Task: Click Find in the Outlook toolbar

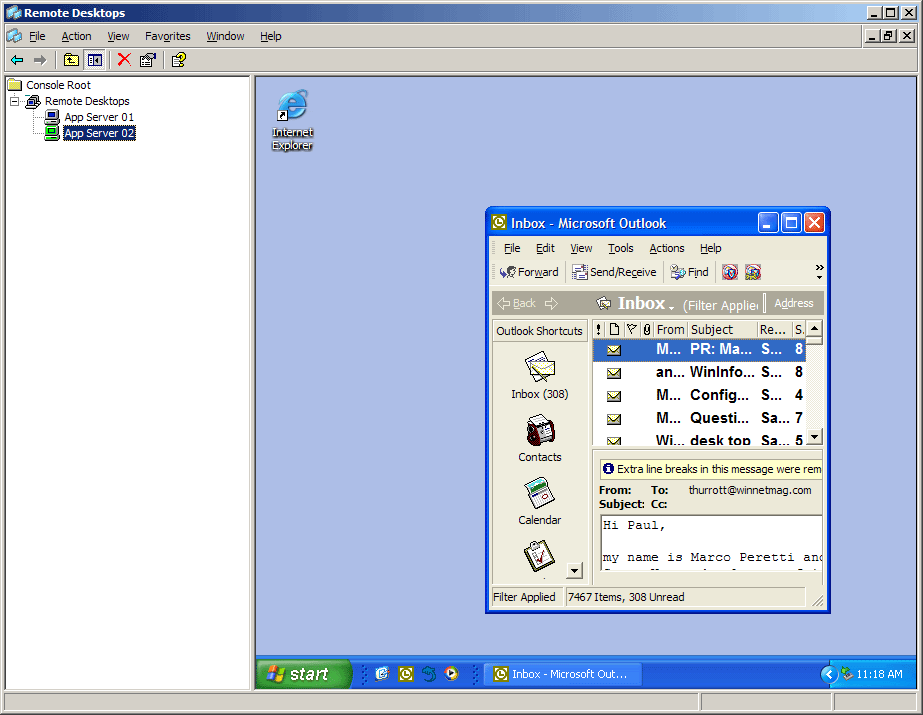Action: click(x=689, y=272)
